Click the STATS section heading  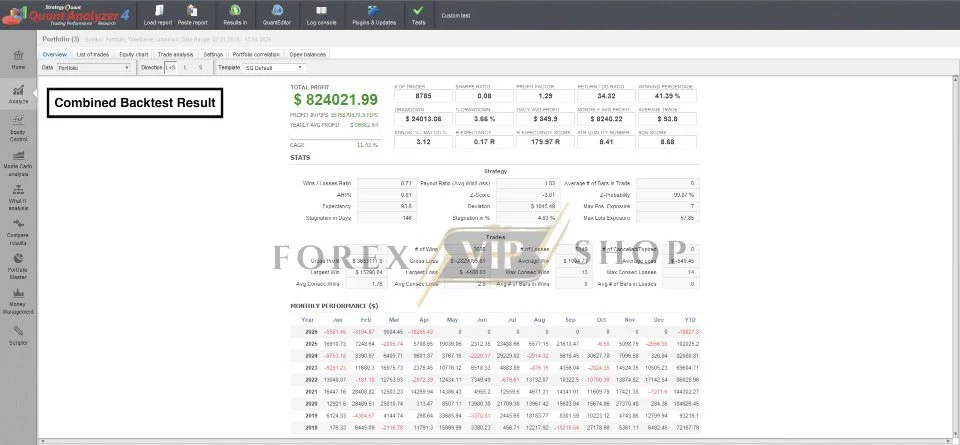300,158
